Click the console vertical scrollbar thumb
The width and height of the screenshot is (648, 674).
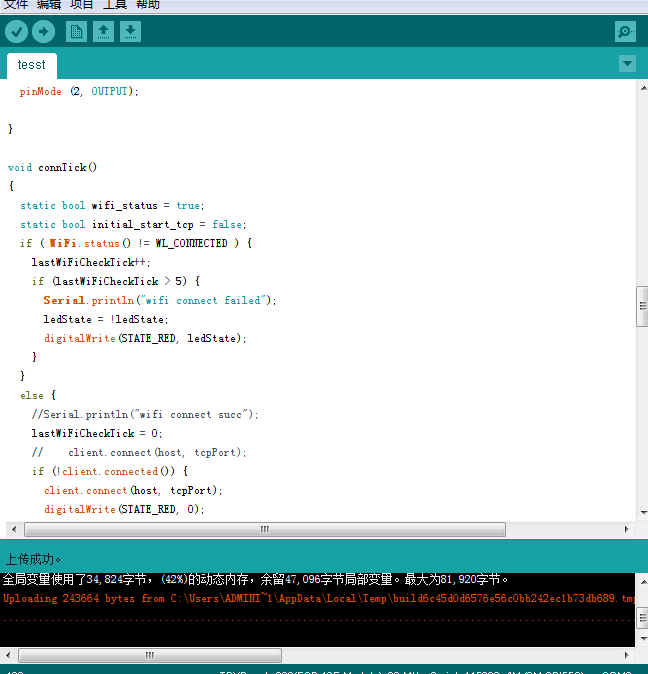(x=642, y=618)
